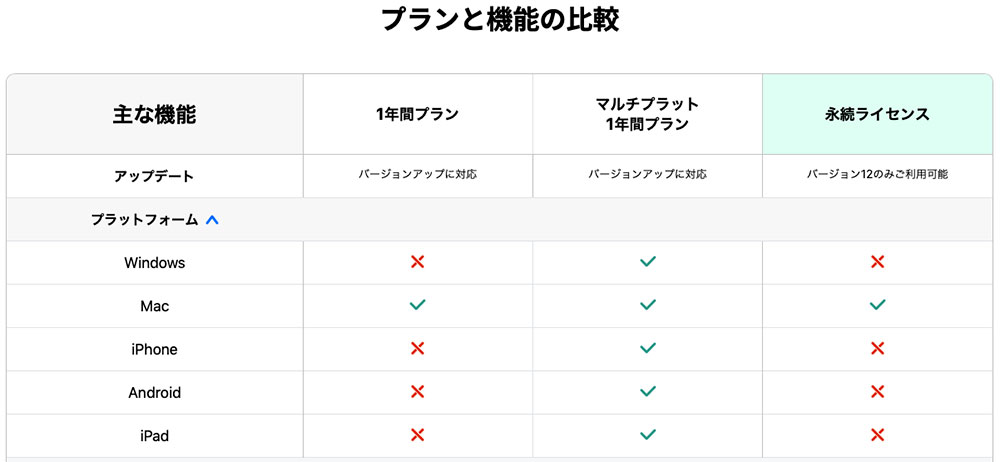Image resolution: width=1000 pixels, height=462 pixels.
Task: Click red cross for Windows under 1年間プラン
Action: 418,262
